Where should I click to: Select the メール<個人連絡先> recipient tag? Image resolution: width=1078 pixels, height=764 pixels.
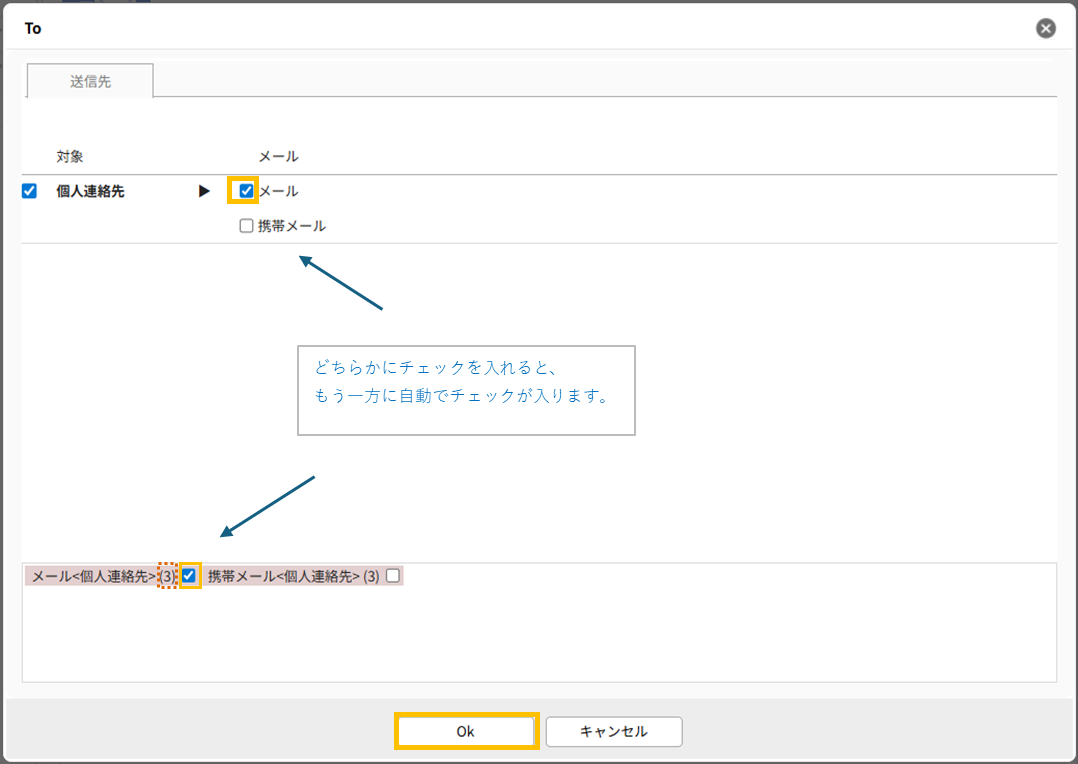[94, 576]
